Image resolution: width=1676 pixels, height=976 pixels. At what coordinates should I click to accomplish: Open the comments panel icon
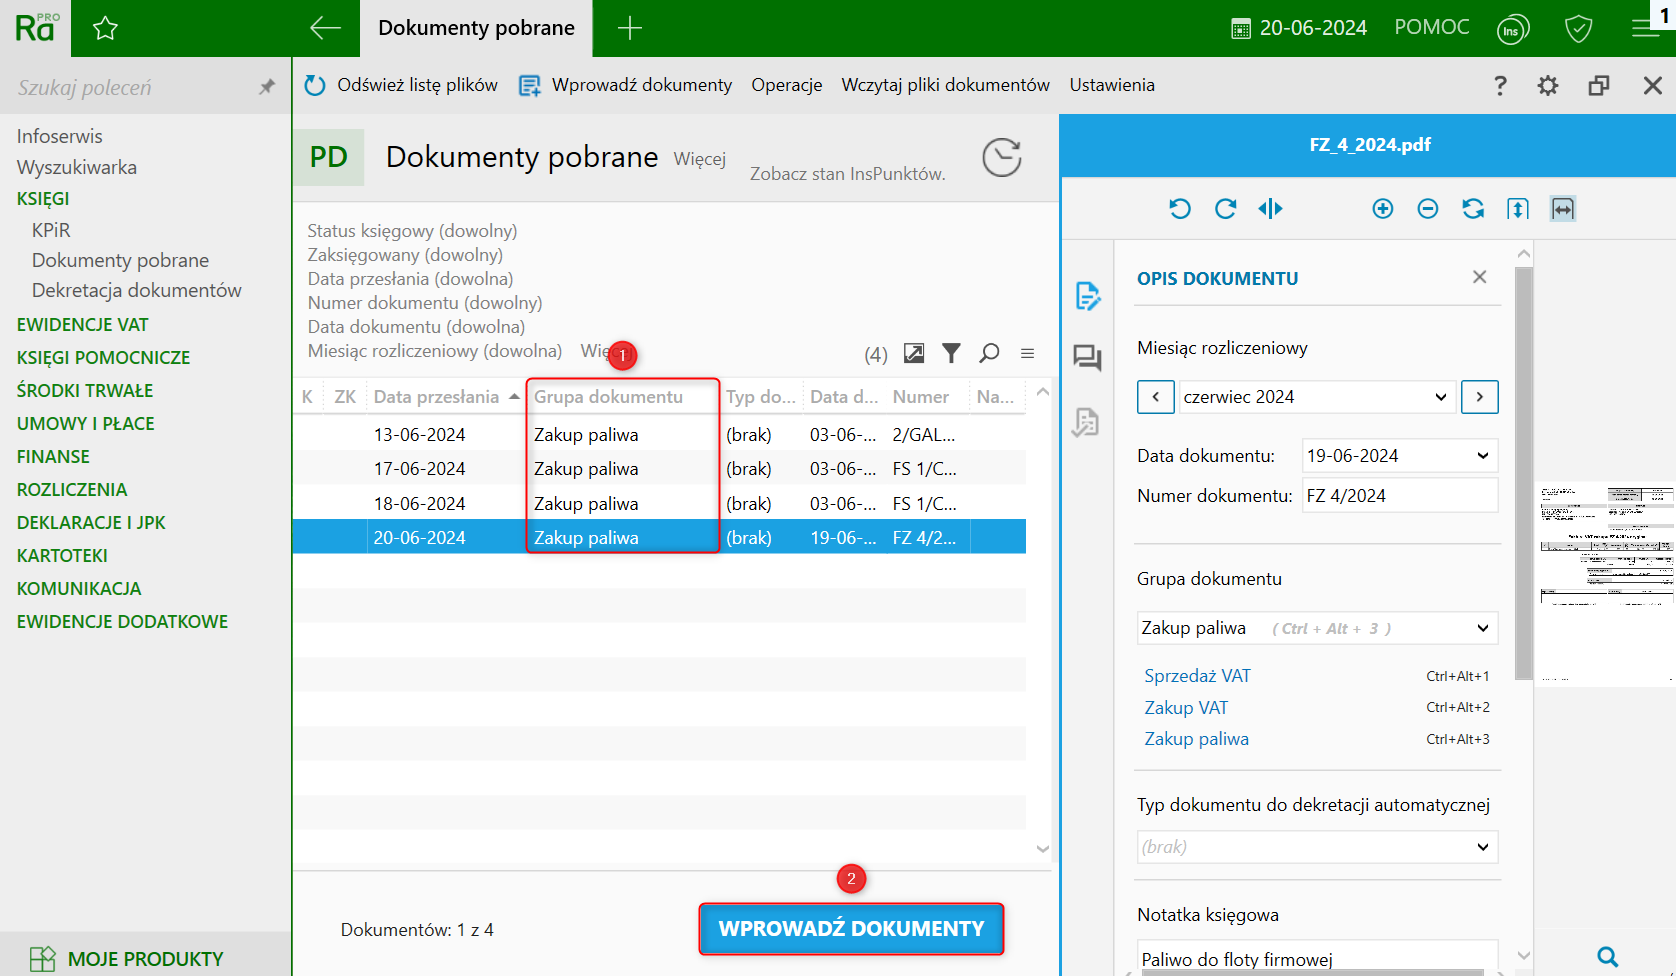pyautogui.click(x=1087, y=358)
